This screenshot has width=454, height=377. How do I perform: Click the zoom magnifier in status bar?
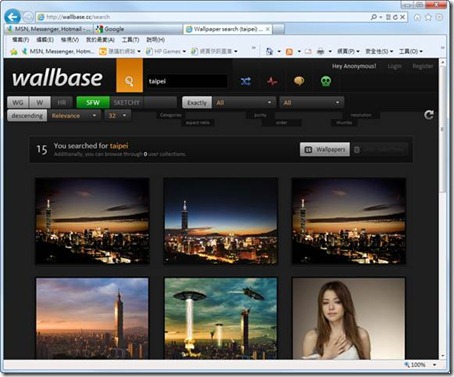(407, 365)
